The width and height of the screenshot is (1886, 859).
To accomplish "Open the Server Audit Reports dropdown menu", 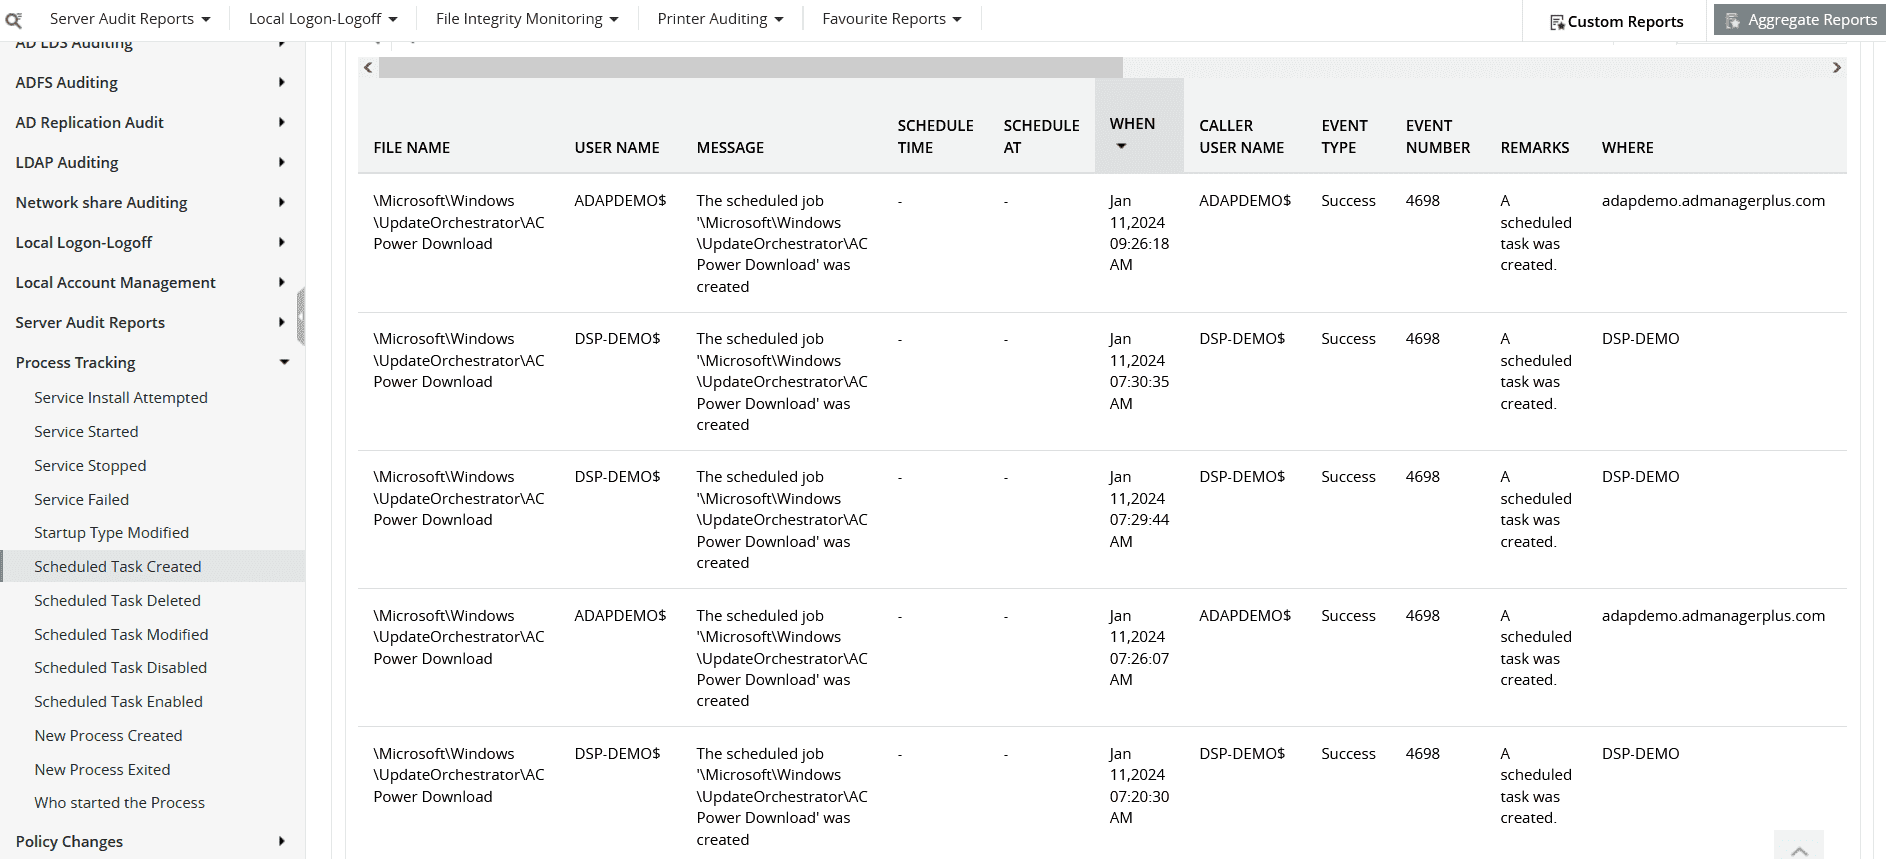I will pyautogui.click(x=130, y=19).
